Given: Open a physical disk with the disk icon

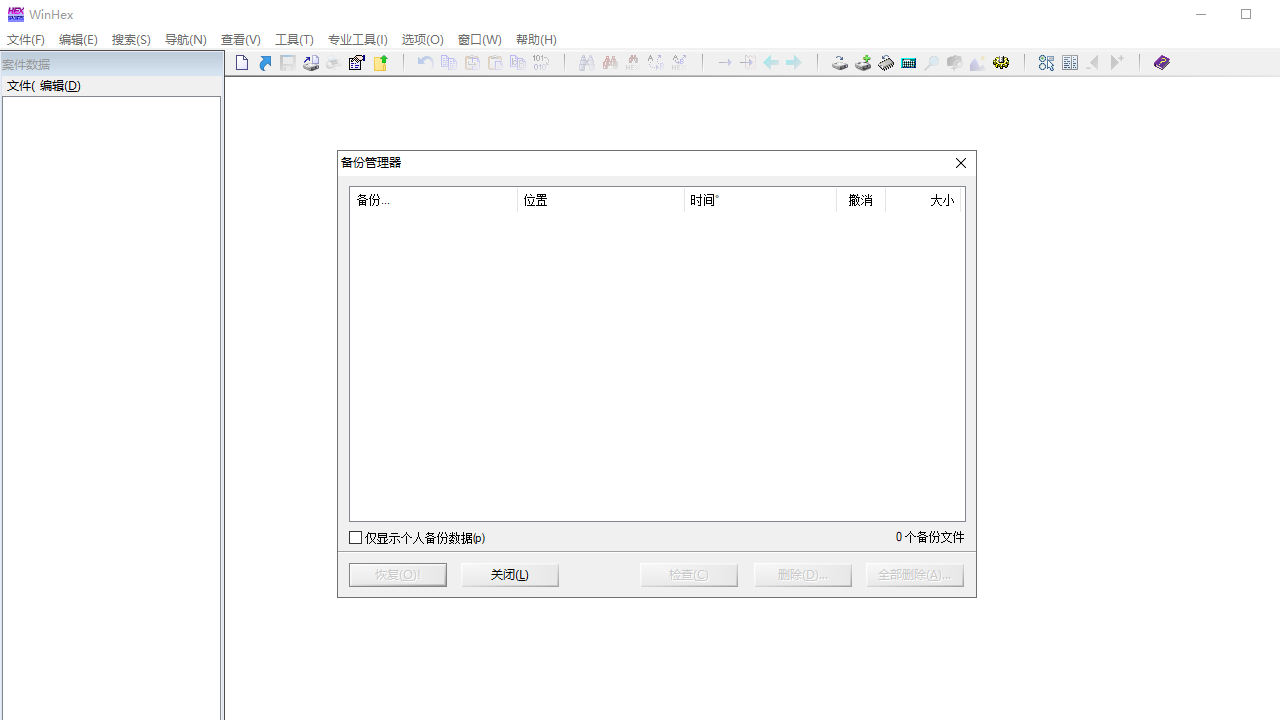Looking at the screenshot, I should (840, 62).
